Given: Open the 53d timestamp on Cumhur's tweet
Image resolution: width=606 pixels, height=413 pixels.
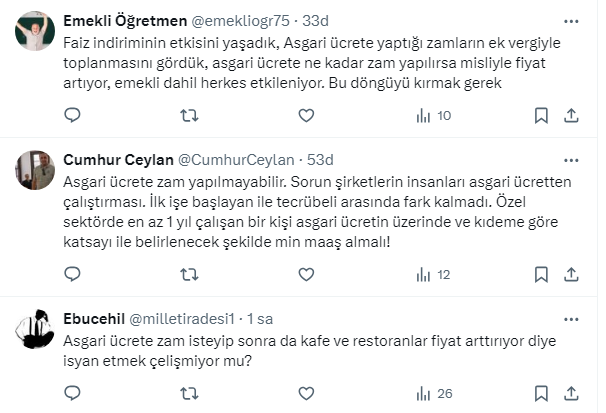Looking at the screenshot, I should pyautogui.click(x=320, y=160).
